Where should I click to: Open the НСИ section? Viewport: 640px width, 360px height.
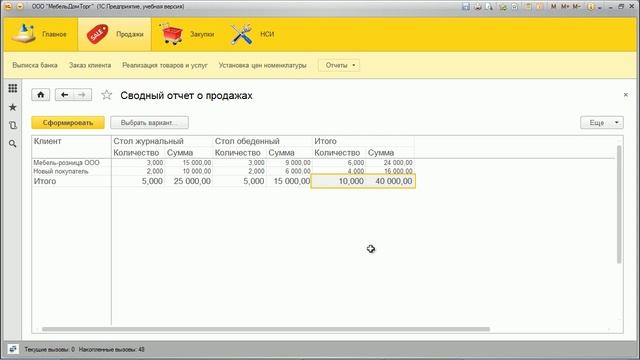[252, 34]
